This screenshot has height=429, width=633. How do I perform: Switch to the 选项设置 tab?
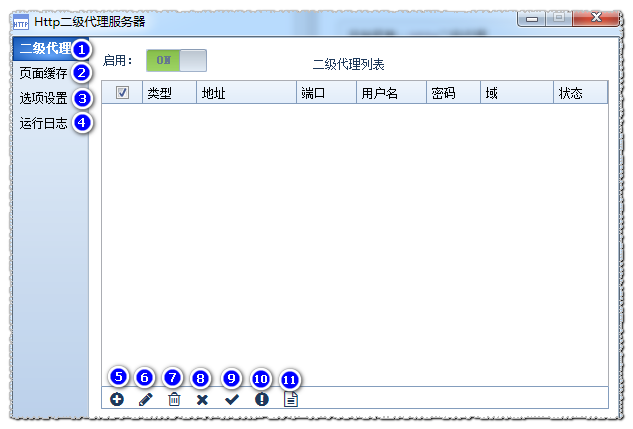coord(44,98)
